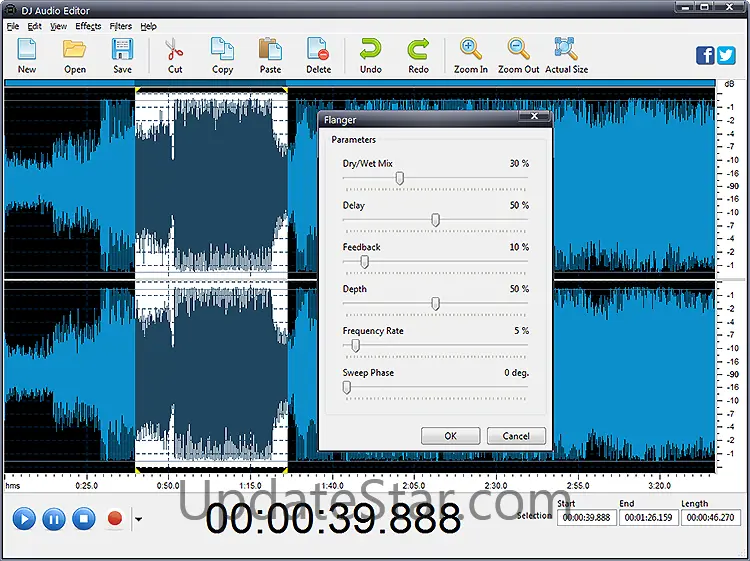
Task: Open the Effects menu
Action: click(x=88, y=26)
